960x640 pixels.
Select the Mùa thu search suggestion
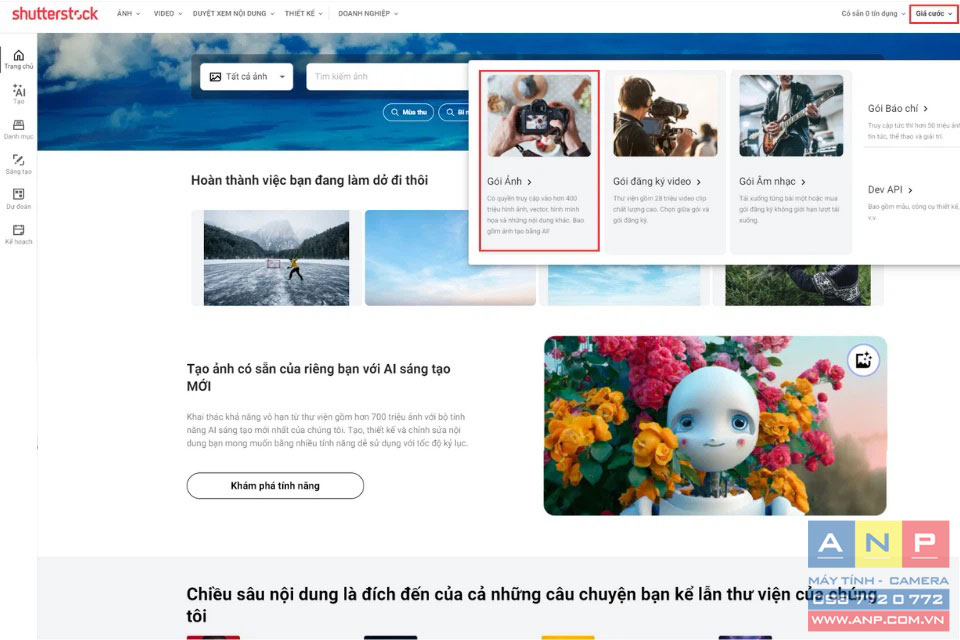pyautogui.click(x=408, y=112)
